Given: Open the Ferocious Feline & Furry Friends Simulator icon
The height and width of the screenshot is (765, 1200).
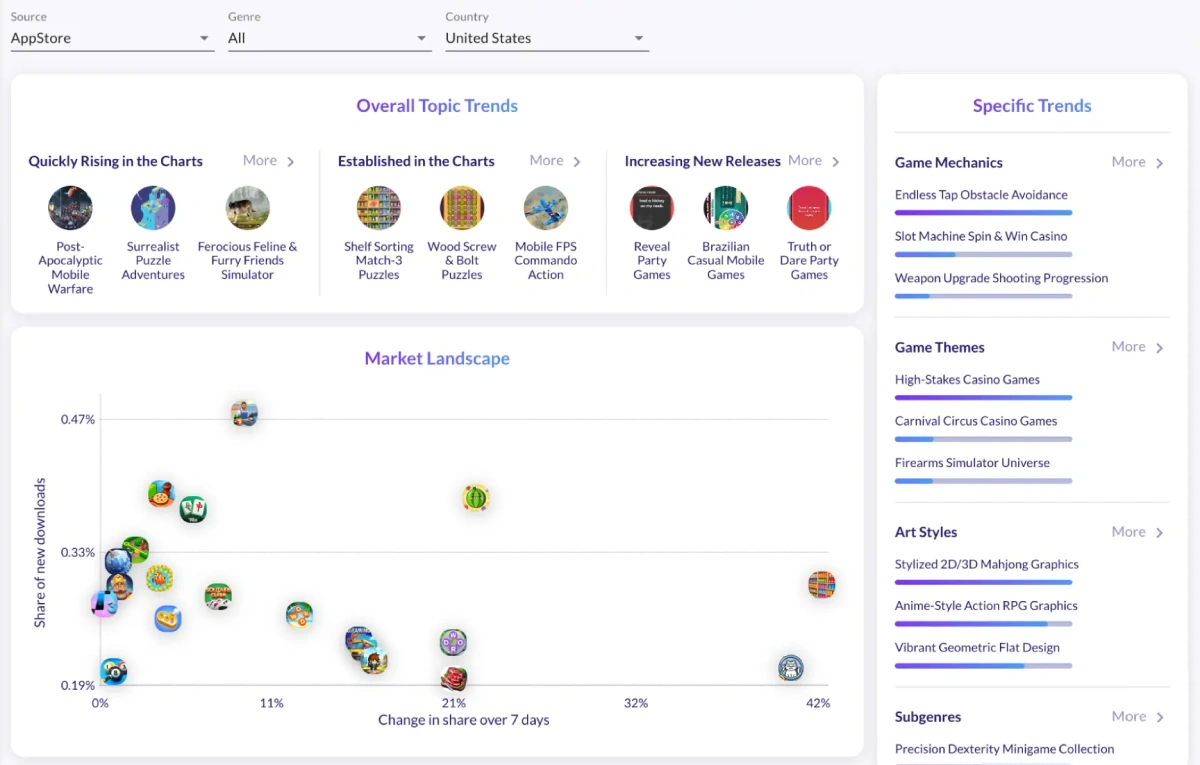Looking at the screenshot, I should (246, 207).
